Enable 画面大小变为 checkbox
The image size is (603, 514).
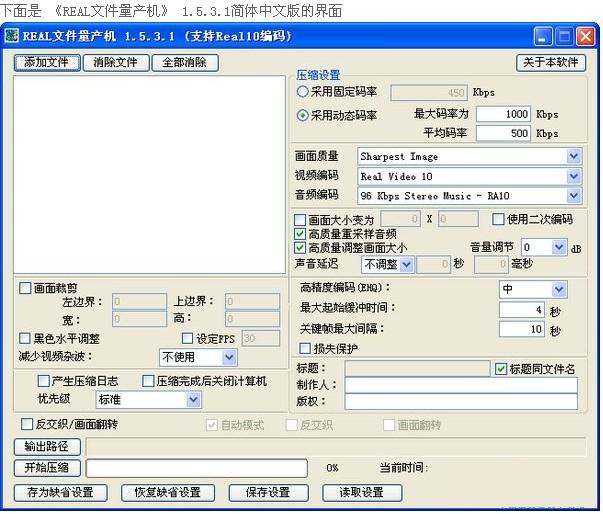300,220
